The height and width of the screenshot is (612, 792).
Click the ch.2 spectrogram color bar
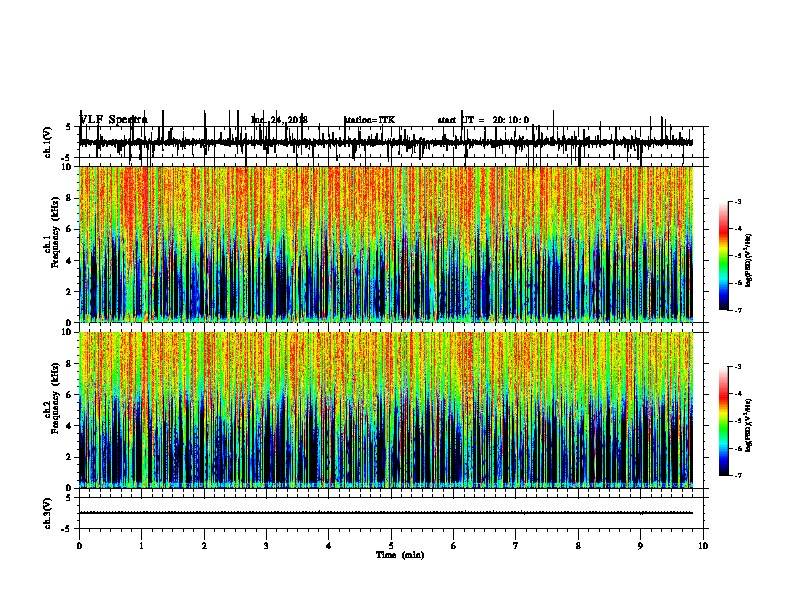[724, 421]
